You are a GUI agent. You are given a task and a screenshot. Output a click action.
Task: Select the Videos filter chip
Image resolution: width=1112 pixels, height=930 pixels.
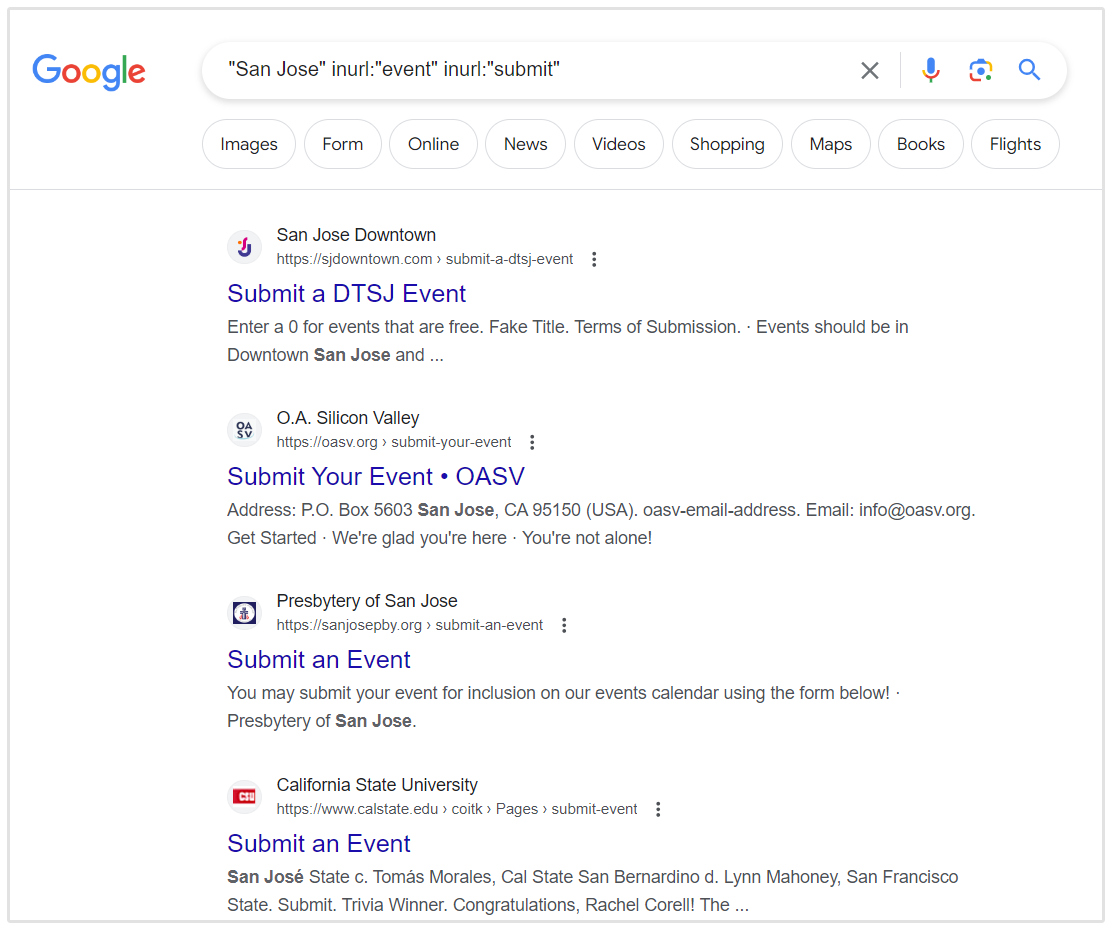coord(618,144)
